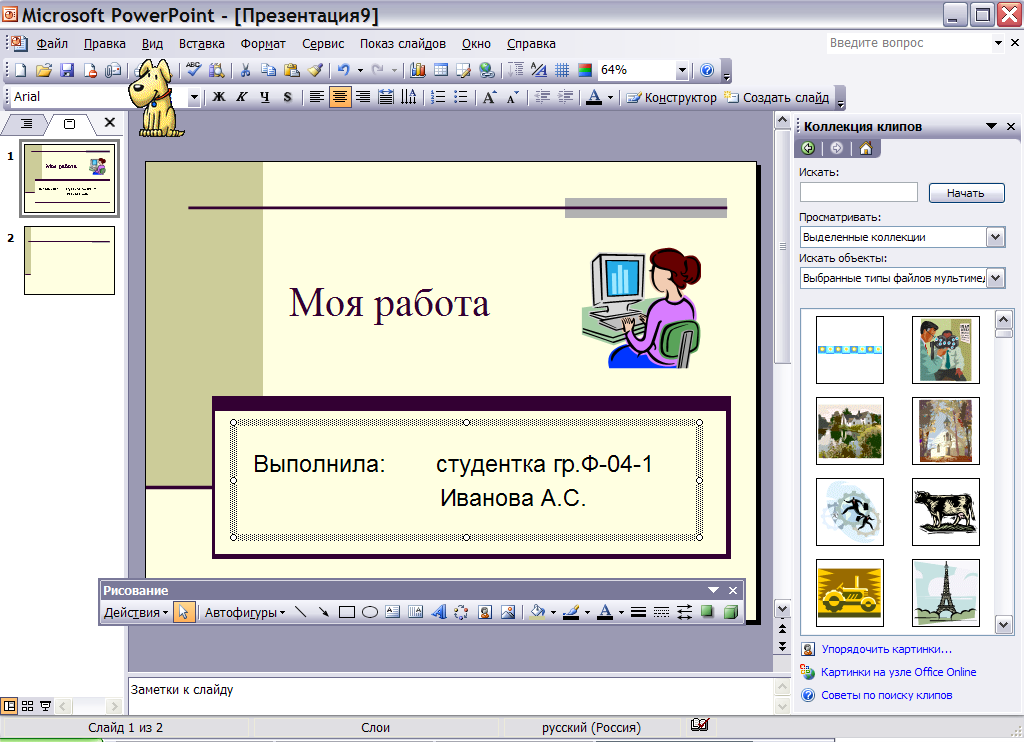This screenshot has width=1024, height=742.
Task: Open the Действия drawing menu
Action: pos(136,613)
